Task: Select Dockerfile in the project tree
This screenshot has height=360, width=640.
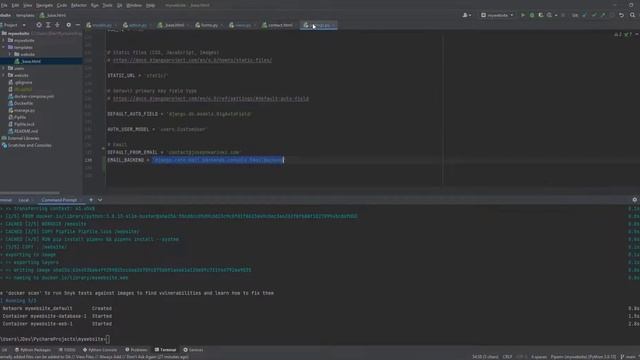Action: (23, 103)
